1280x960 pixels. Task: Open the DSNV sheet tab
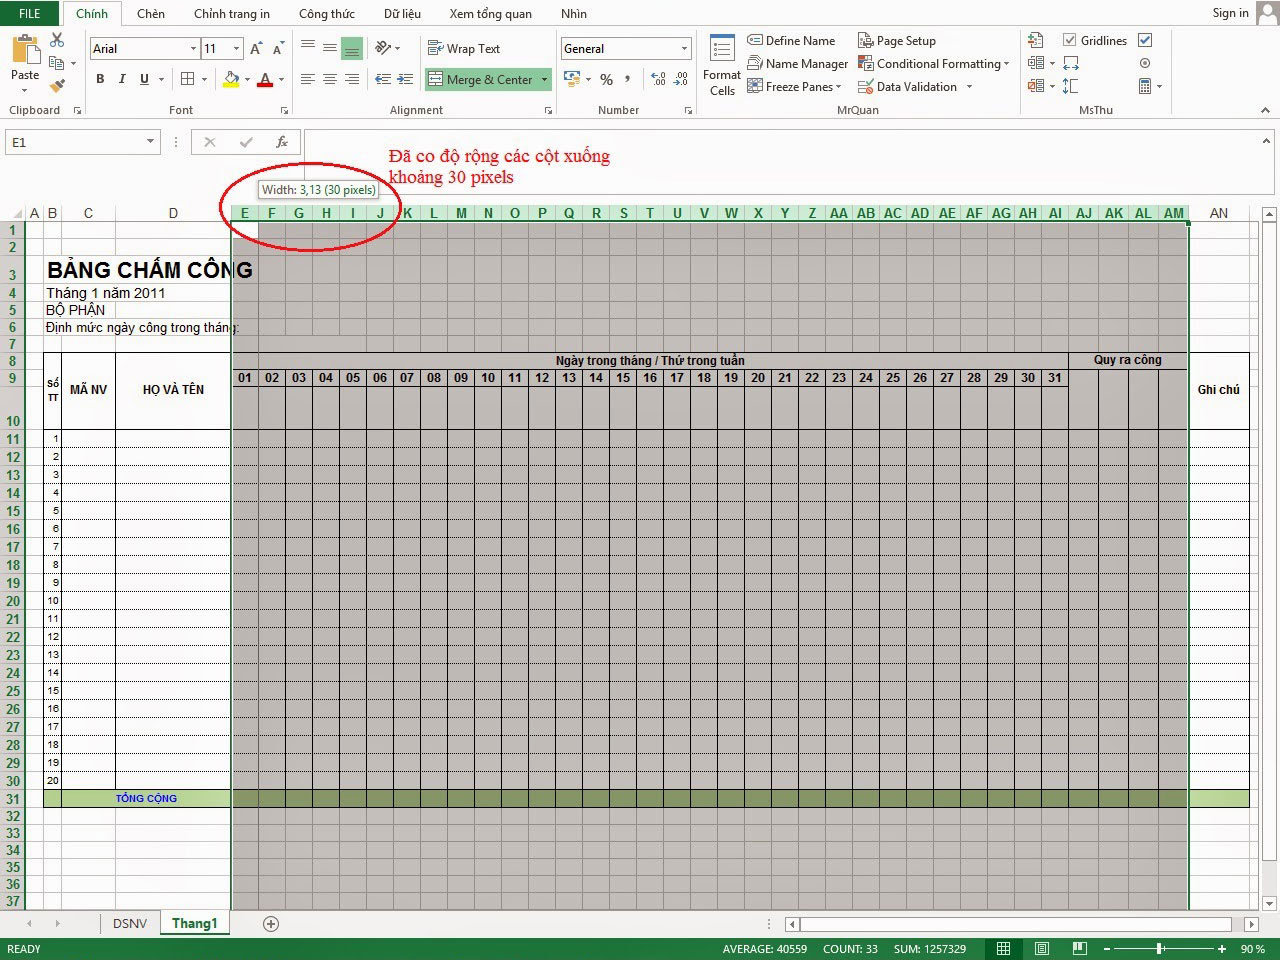(129, 923)
